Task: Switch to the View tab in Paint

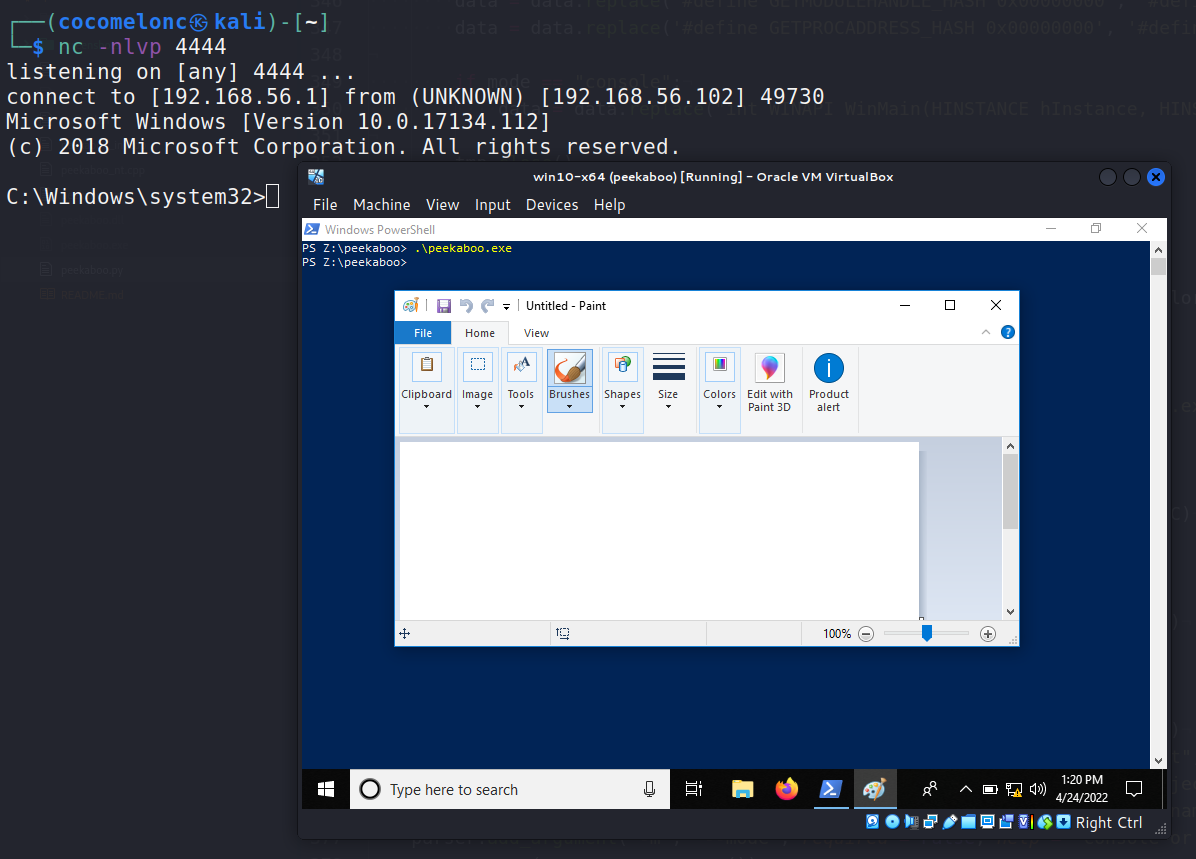Action: pyautogui.click(x=536, y=333)
